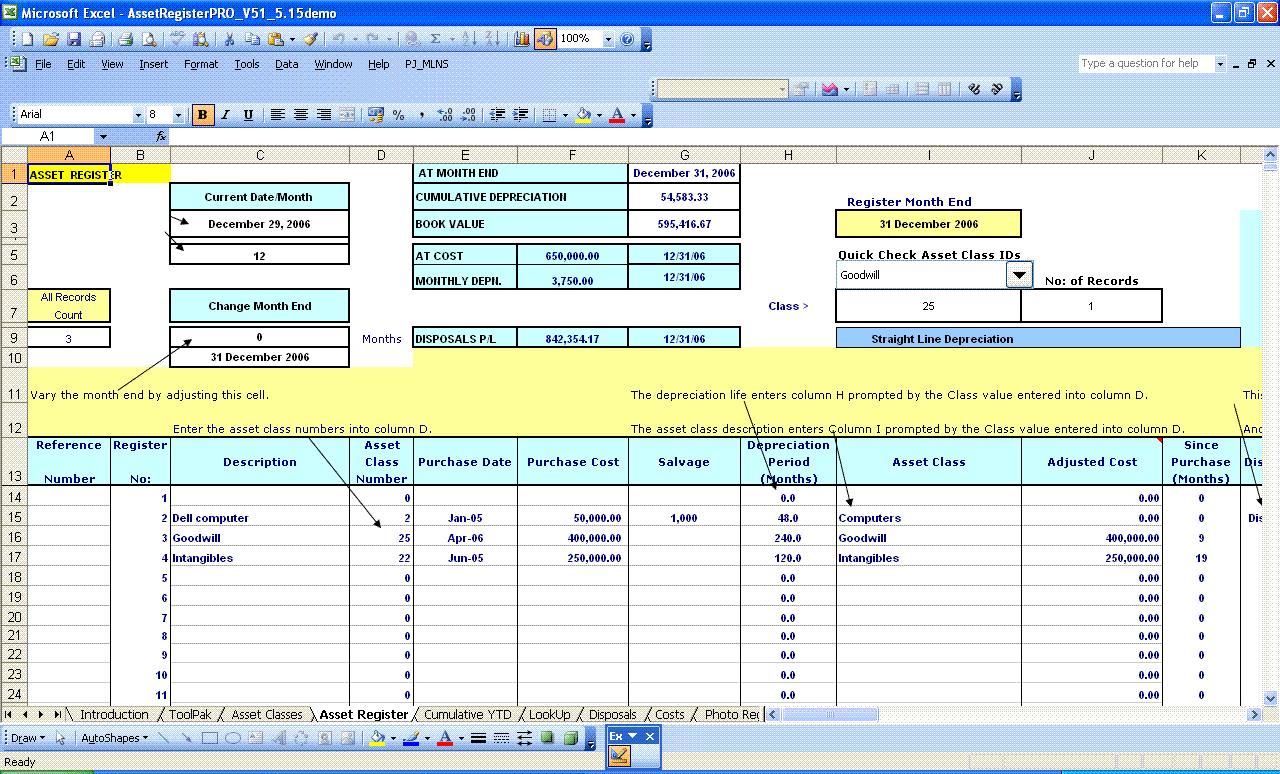Toggle Underline formatting

point(248,115)
